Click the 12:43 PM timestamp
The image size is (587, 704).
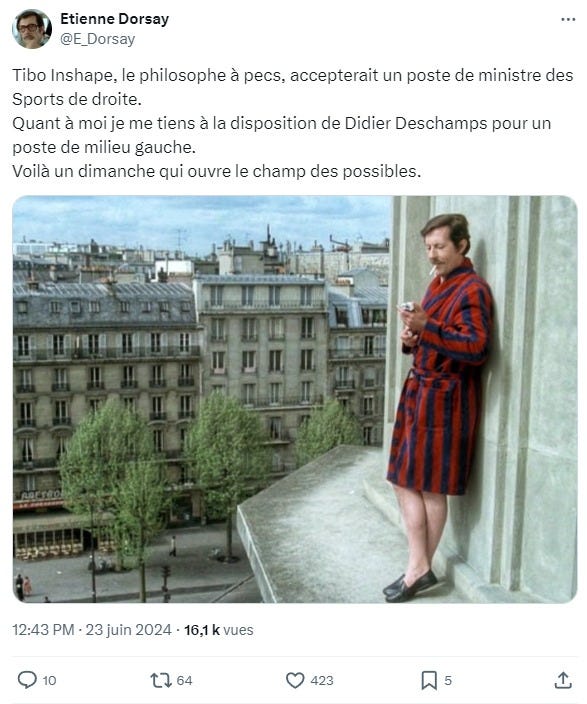click(43, 629)
